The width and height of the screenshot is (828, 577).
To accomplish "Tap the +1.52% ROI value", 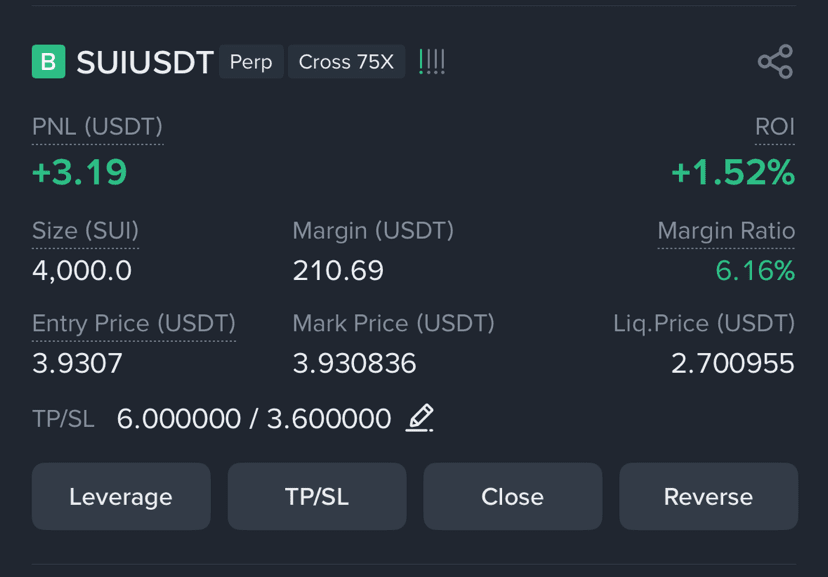I will tap(733, 172).
